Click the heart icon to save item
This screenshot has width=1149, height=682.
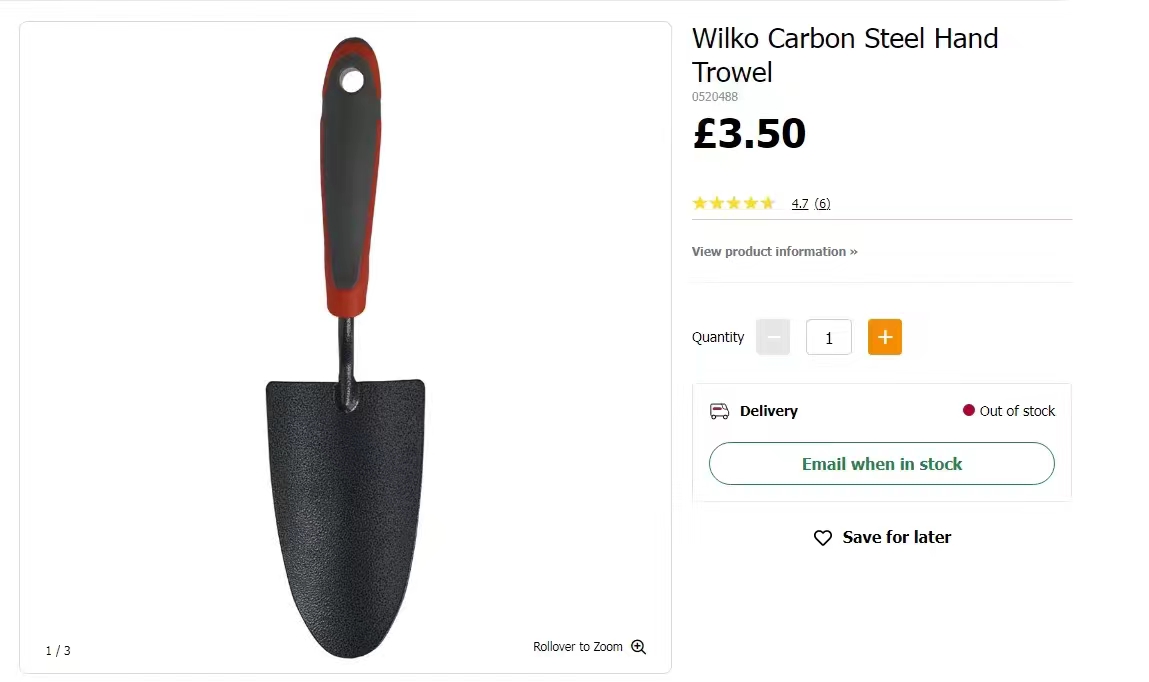coord(823,538)
